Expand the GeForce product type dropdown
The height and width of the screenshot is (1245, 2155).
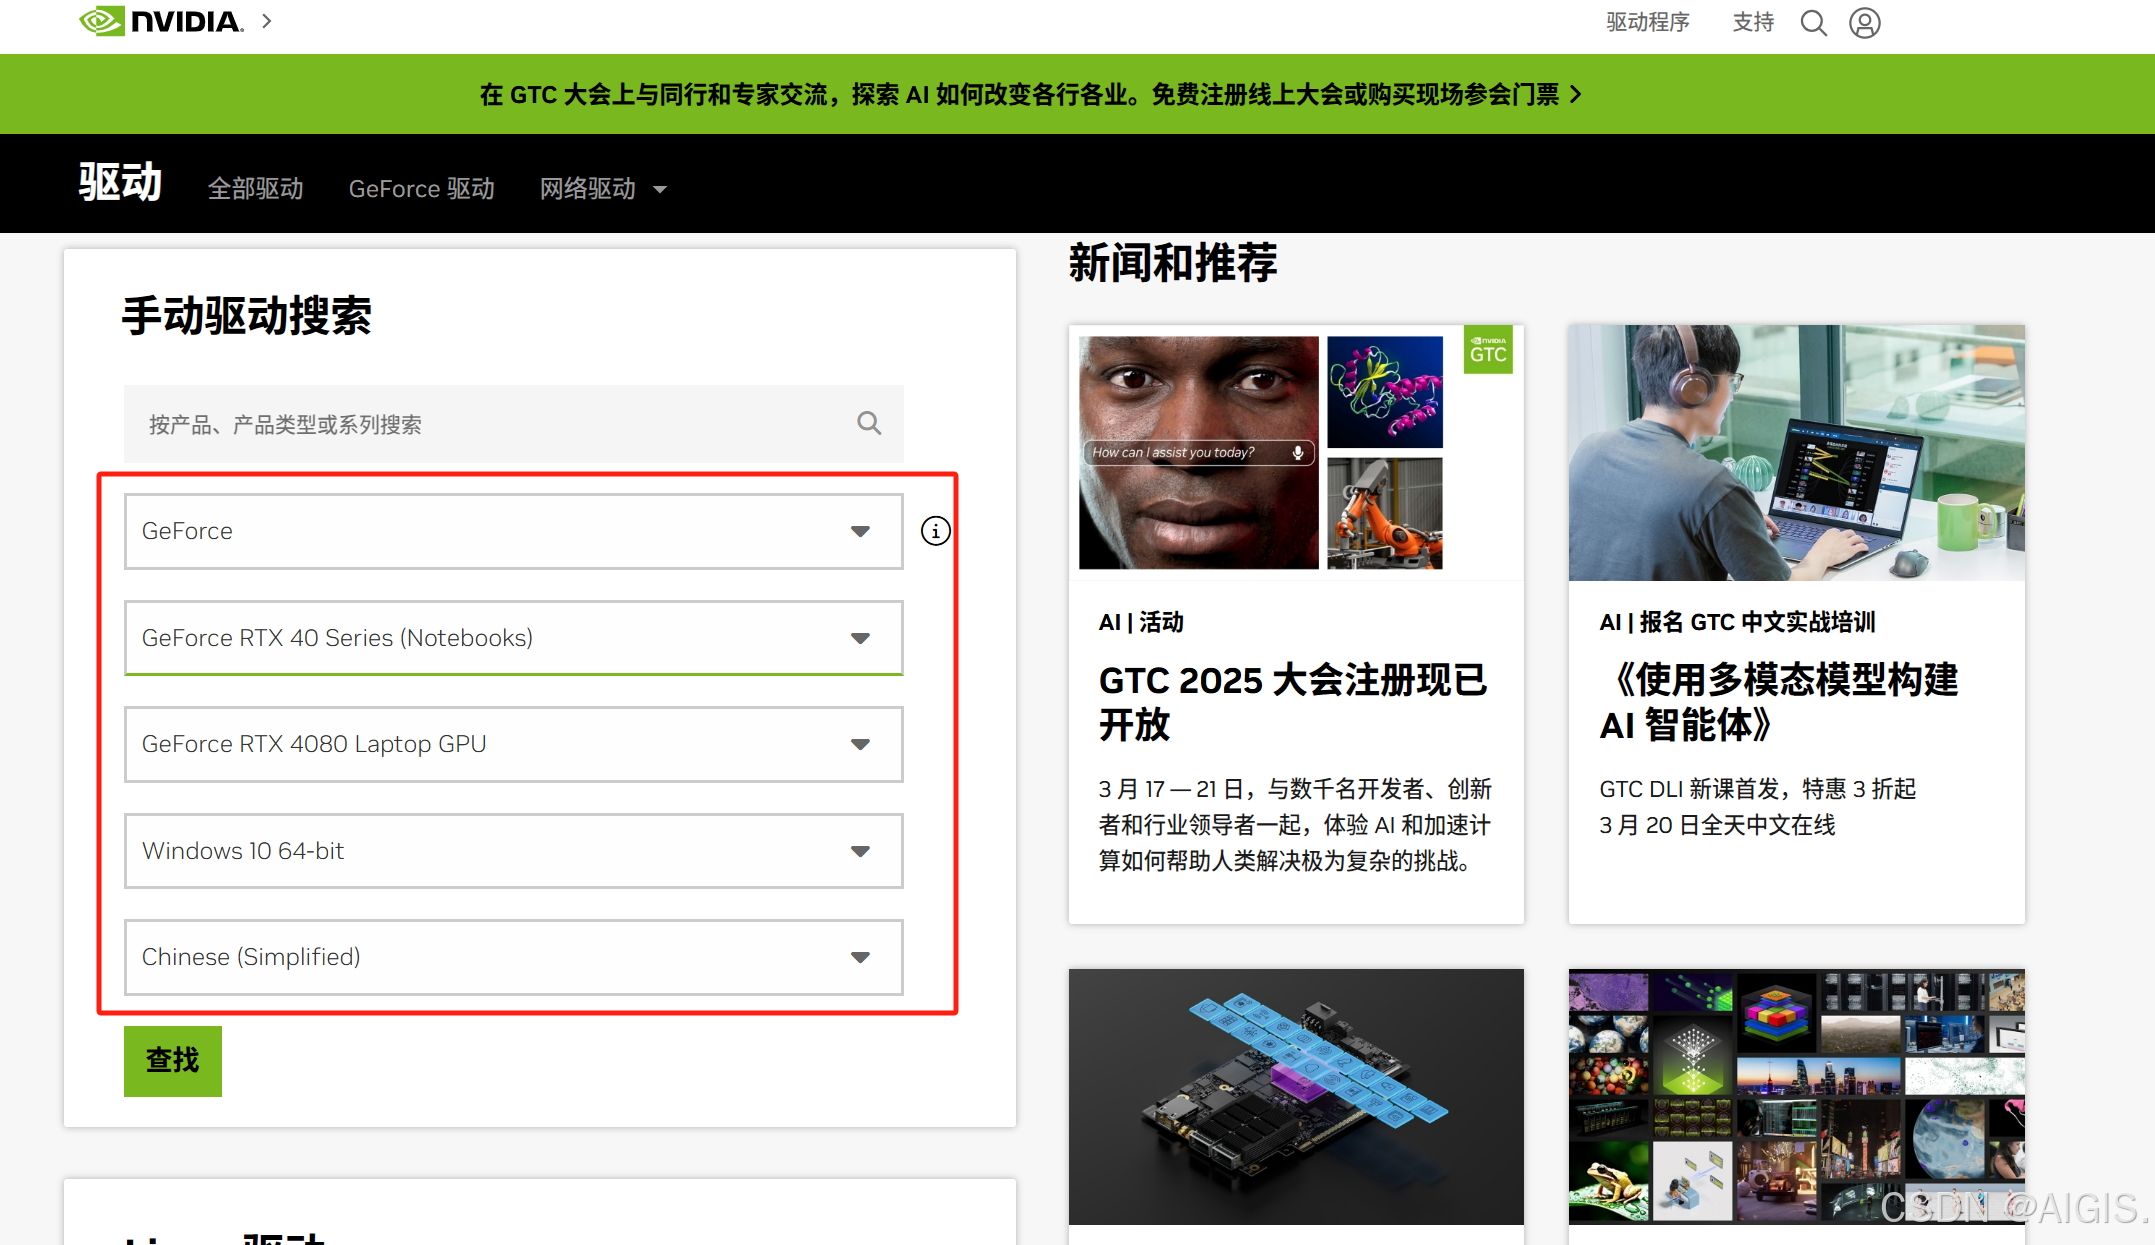pos(513,531)
